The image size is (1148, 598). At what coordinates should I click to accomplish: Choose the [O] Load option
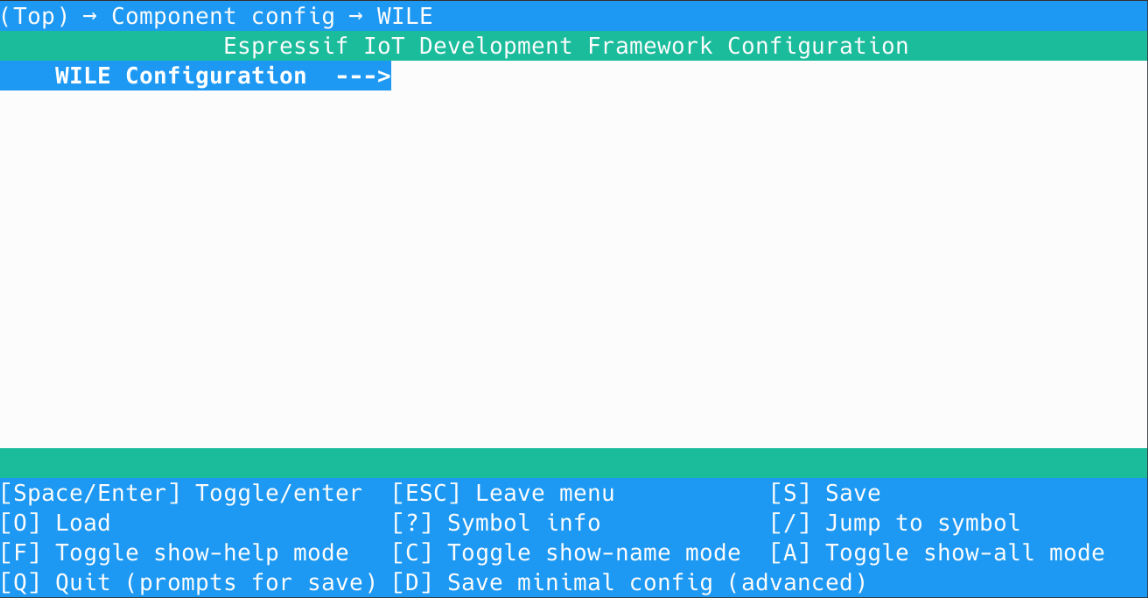coord(55,523)
